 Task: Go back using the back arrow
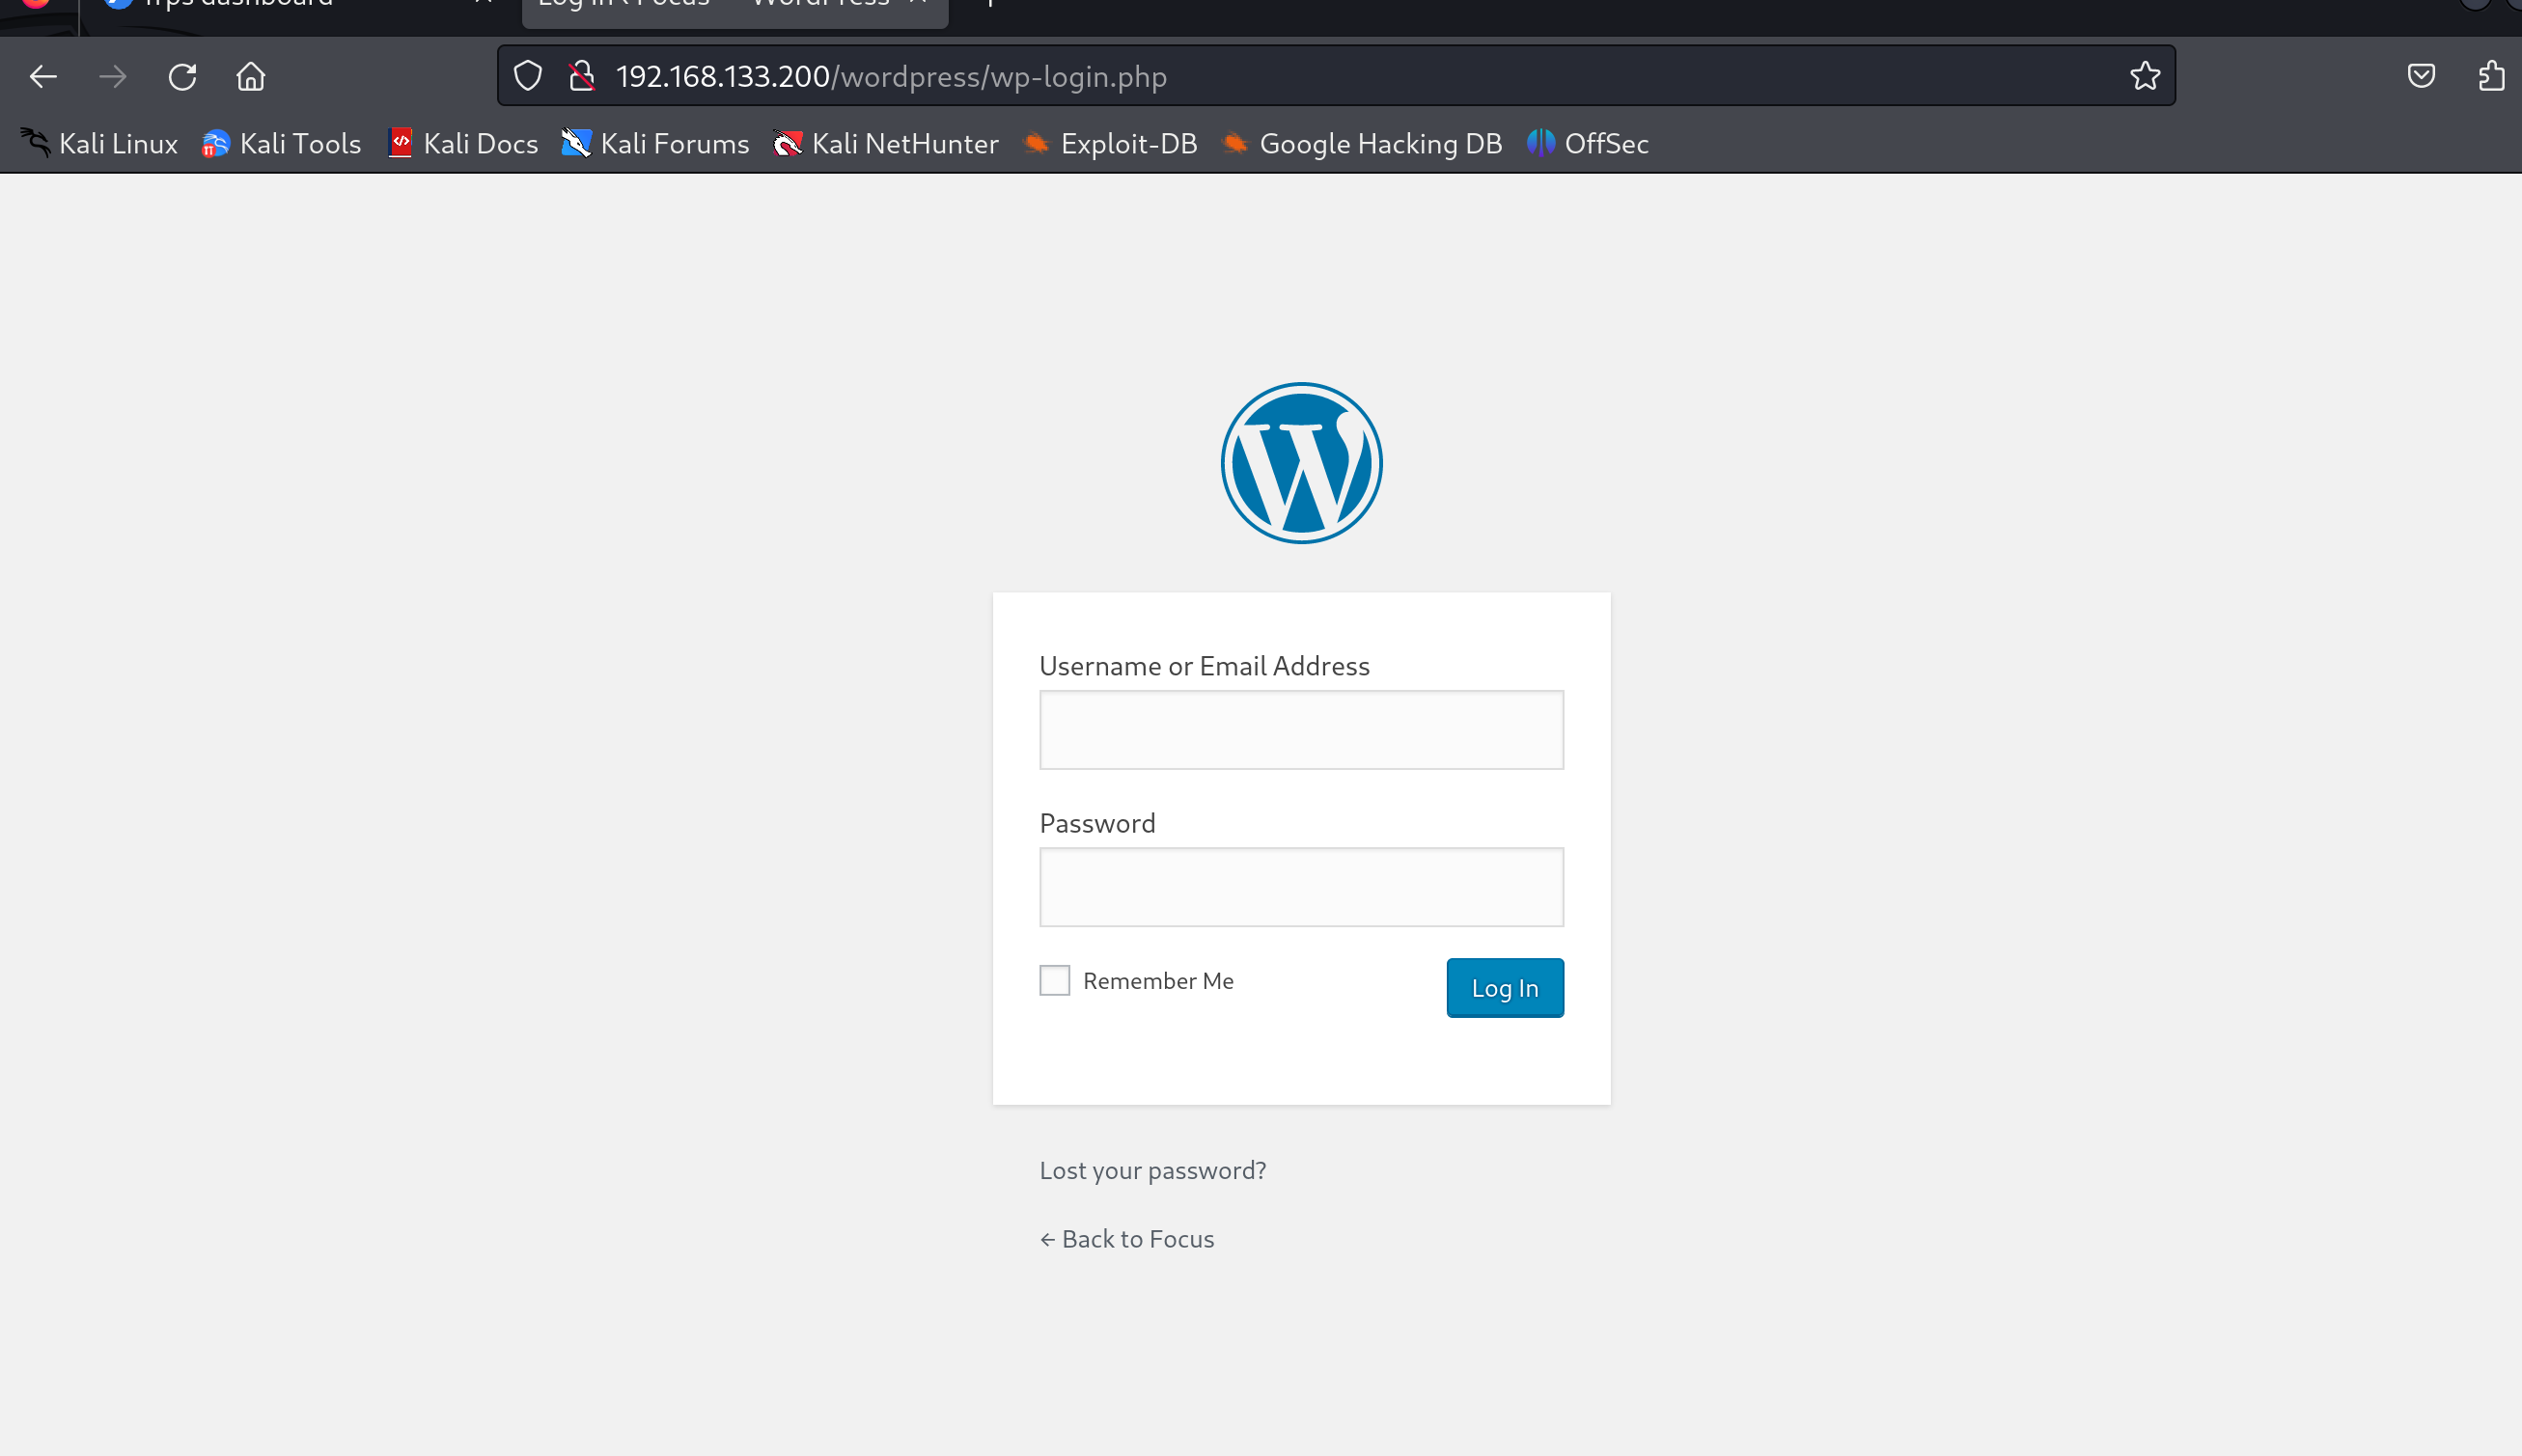click(43, 76)
